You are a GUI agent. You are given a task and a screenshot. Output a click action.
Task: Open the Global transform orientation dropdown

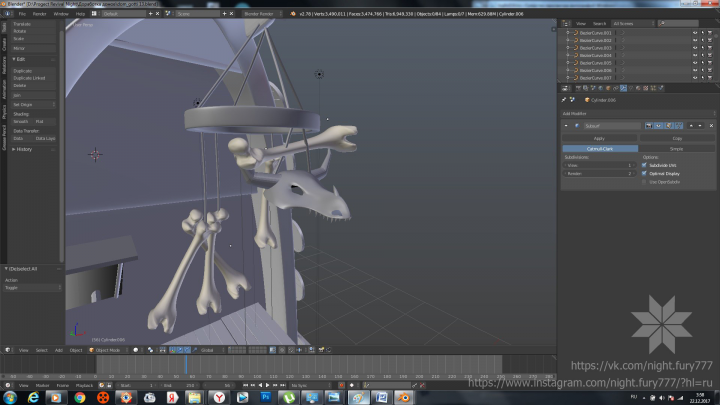211,350
